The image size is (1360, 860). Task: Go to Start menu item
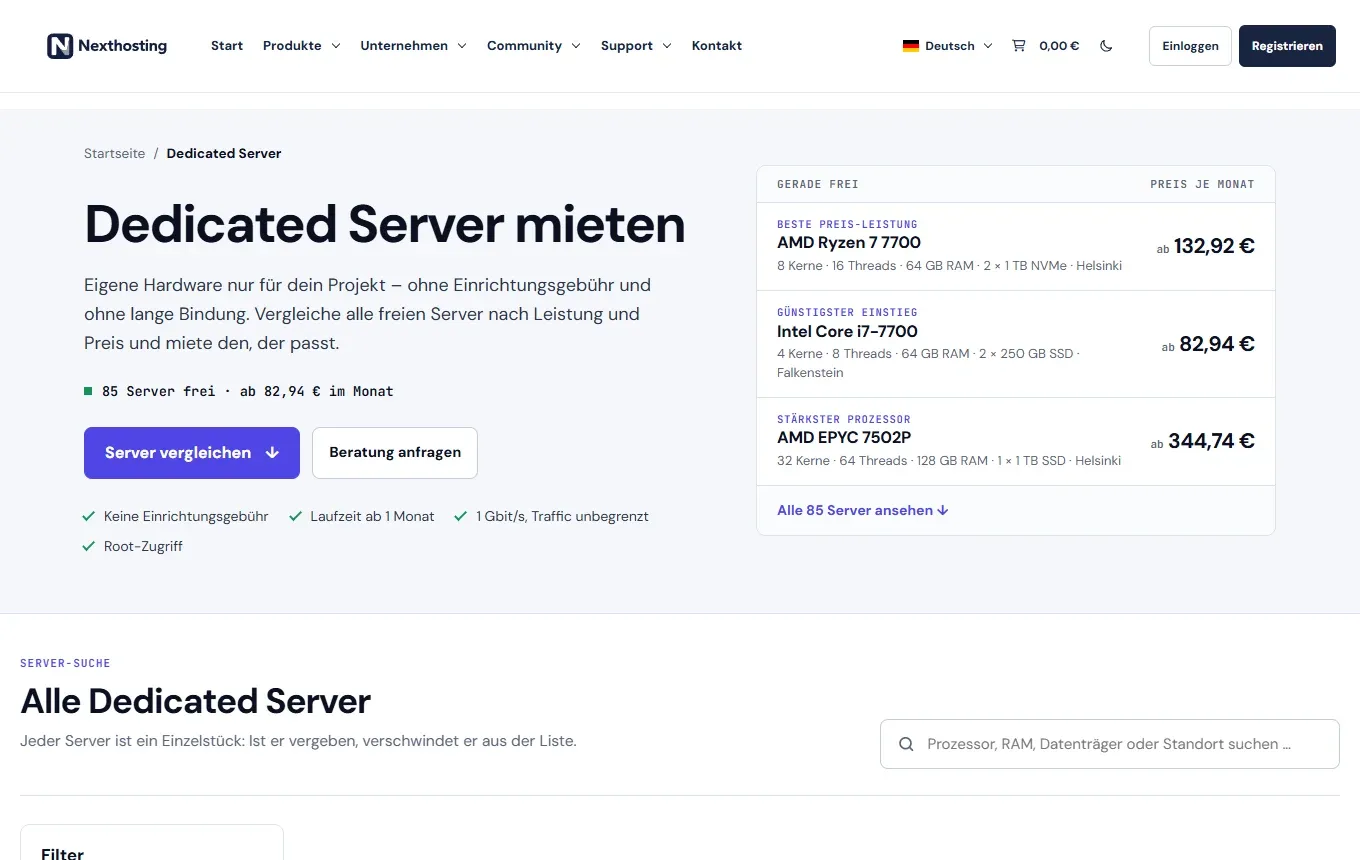(x=227, y=46)
